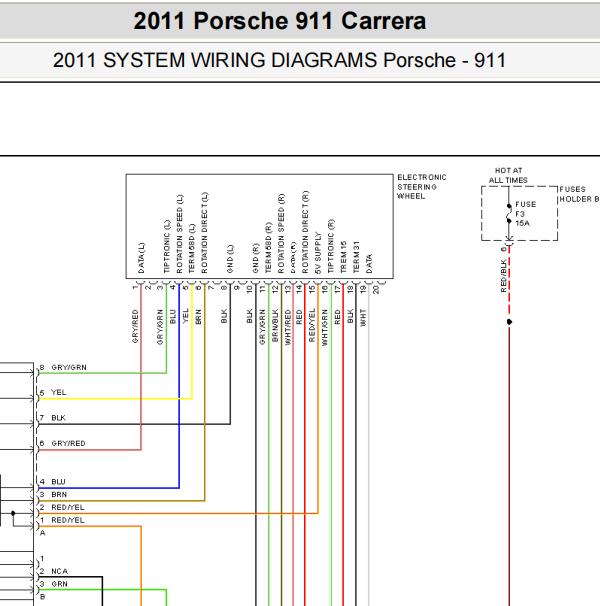The height and width of the screenshot is (606, 600).
Task: Click the "8 GRY/GRN" connector row label
Action: coord(63,367)
